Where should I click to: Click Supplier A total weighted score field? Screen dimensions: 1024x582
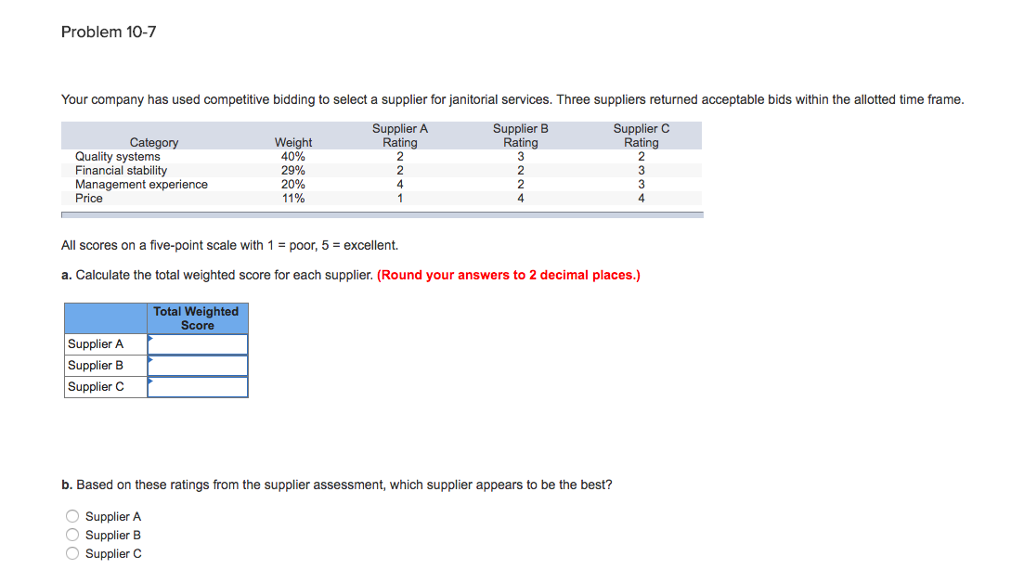[197, 344]
